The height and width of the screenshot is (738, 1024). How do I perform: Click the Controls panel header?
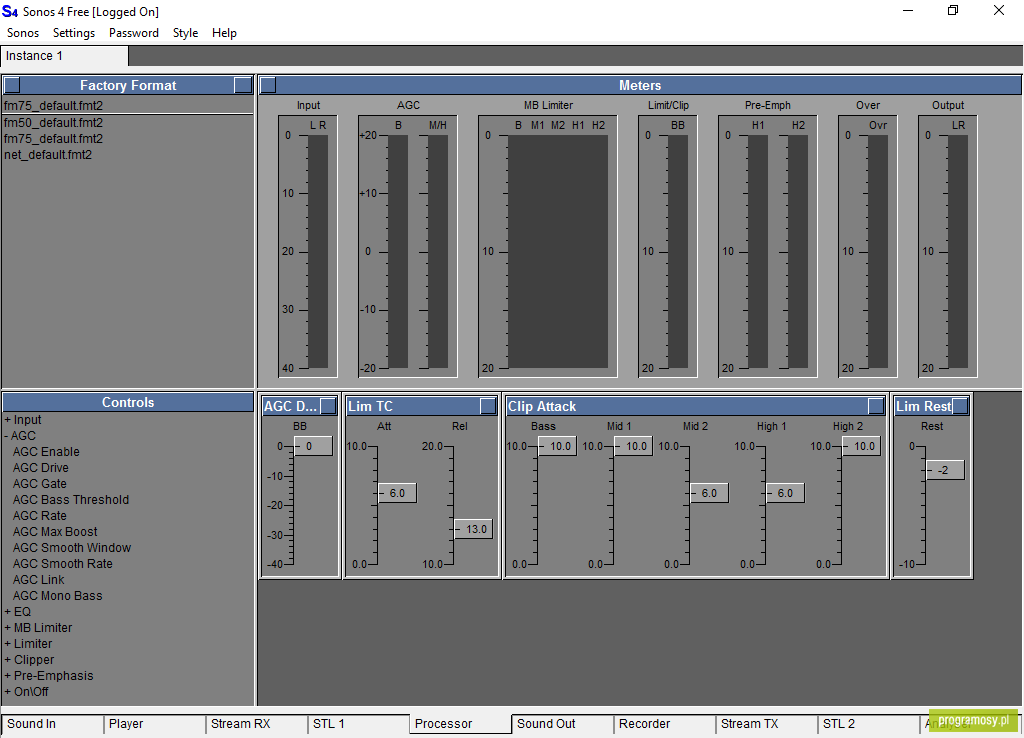[128, 402]
